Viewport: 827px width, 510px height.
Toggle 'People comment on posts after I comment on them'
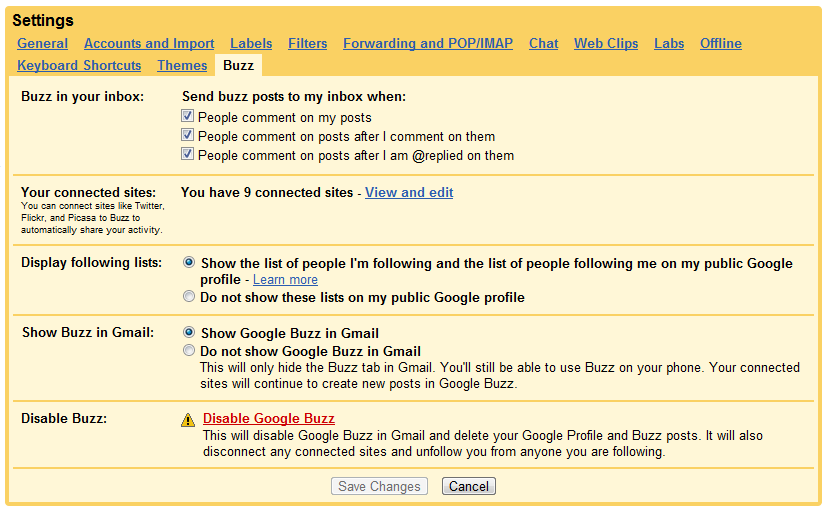[x=187, y=135]
